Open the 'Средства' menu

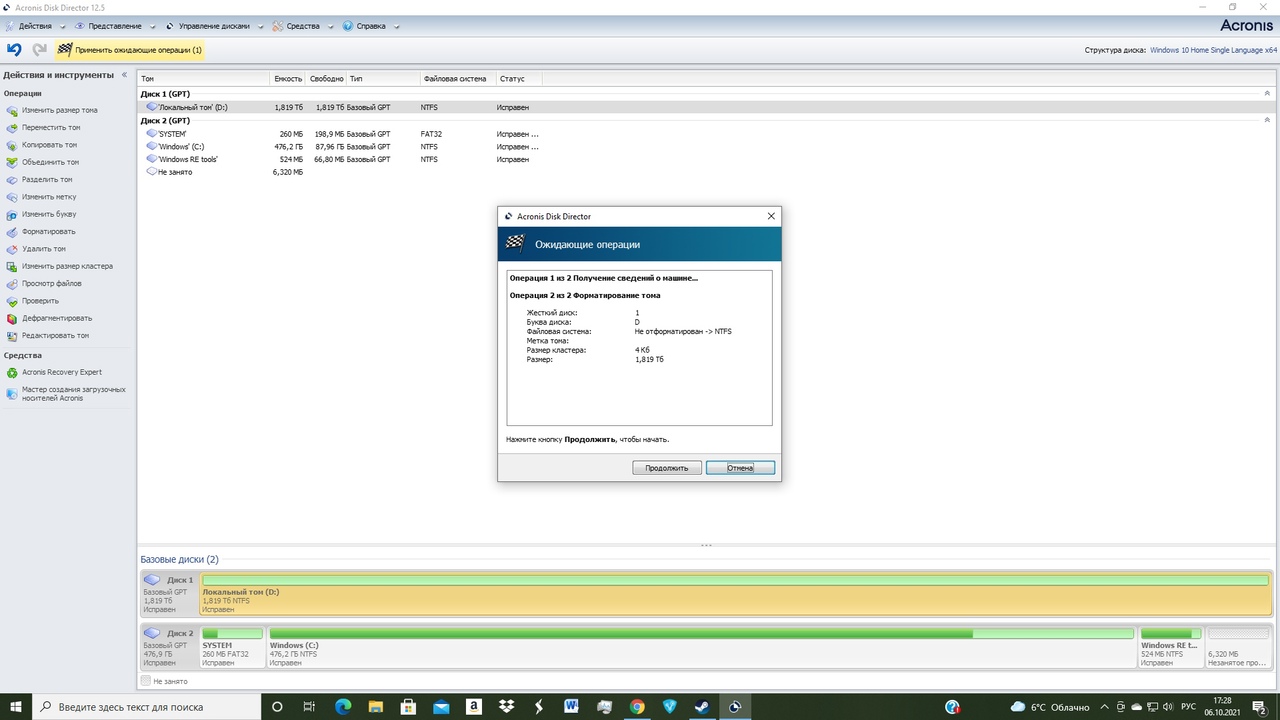(302, 26)
